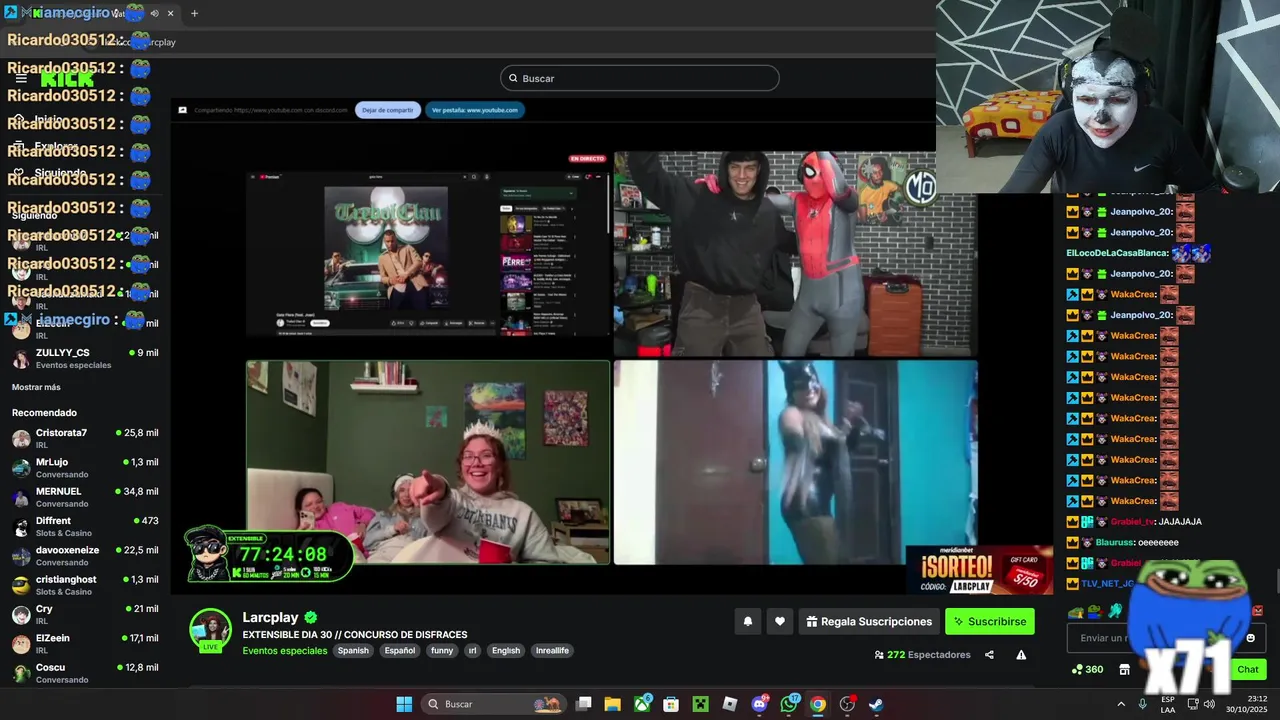Open Steam from the taskbar
The width and height of the screenshot is (1280, 720).
point(876,704)
